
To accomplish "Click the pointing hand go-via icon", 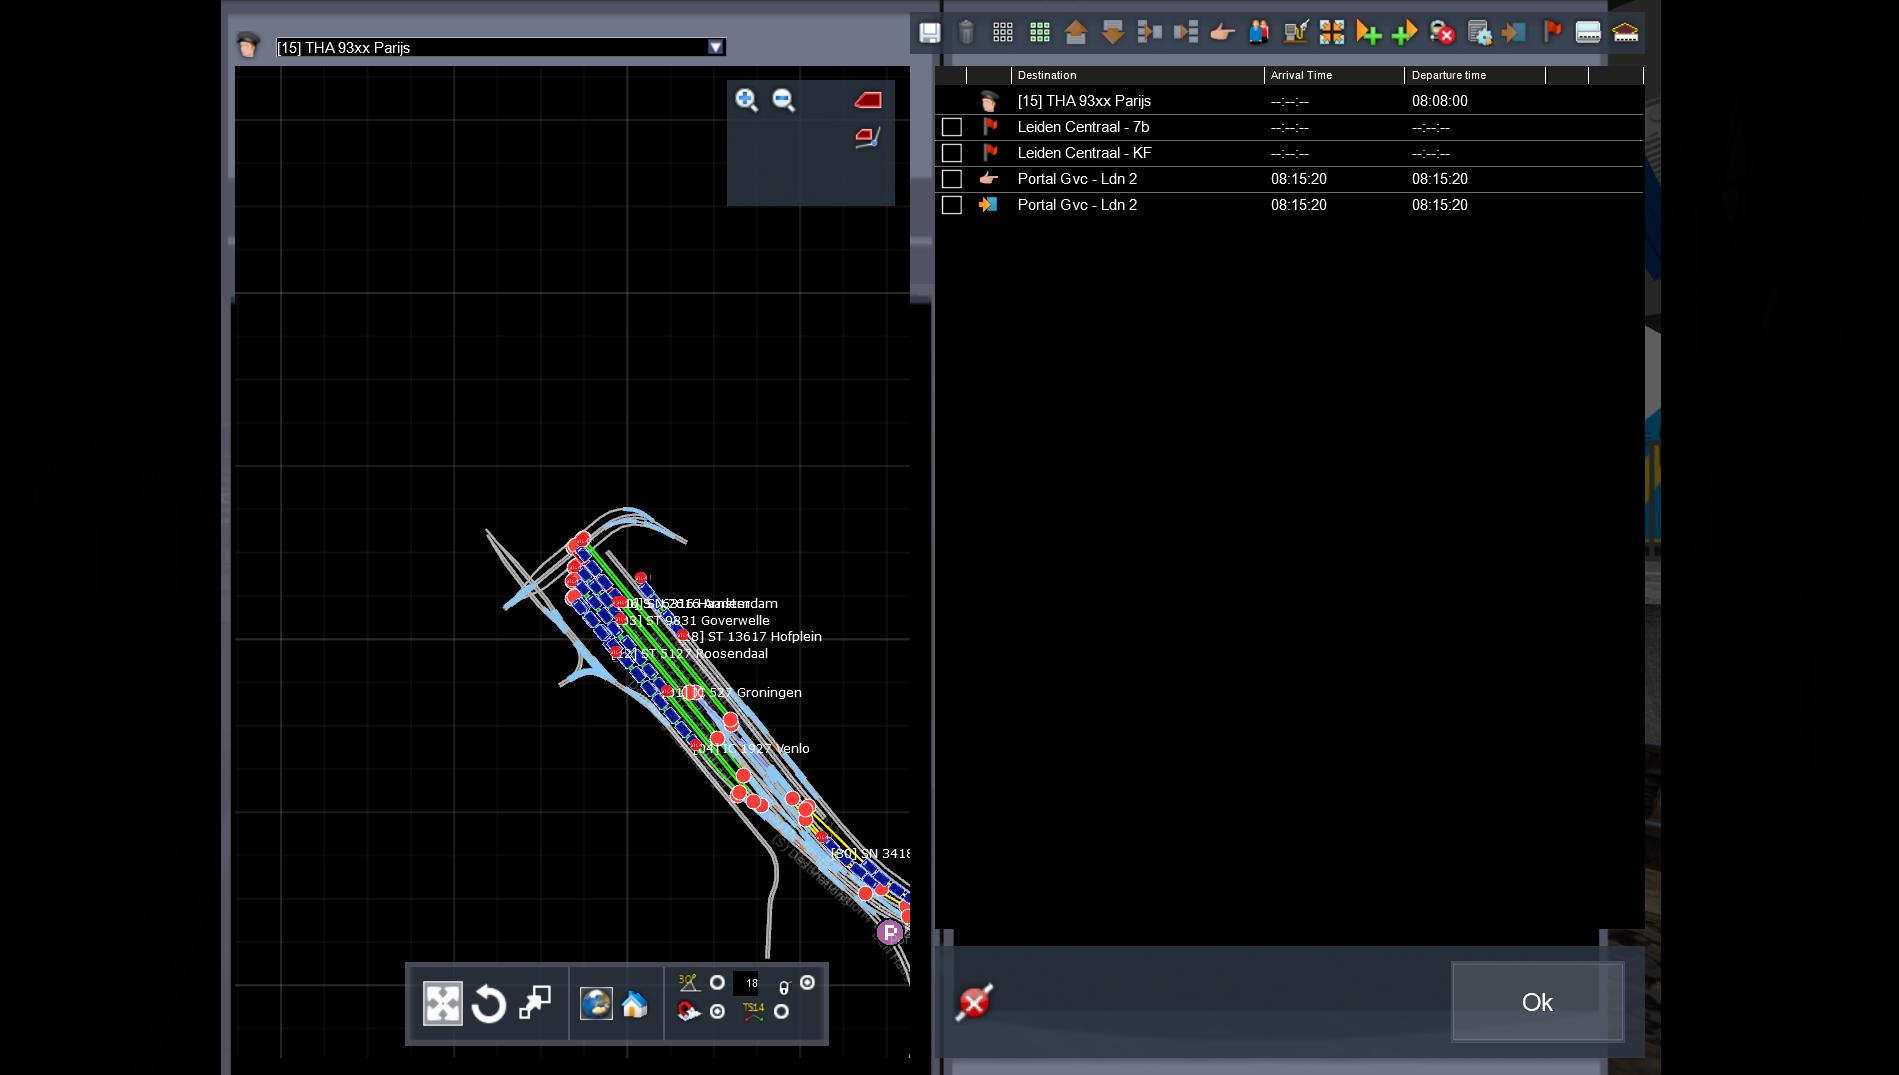I will click(1222, 33).
